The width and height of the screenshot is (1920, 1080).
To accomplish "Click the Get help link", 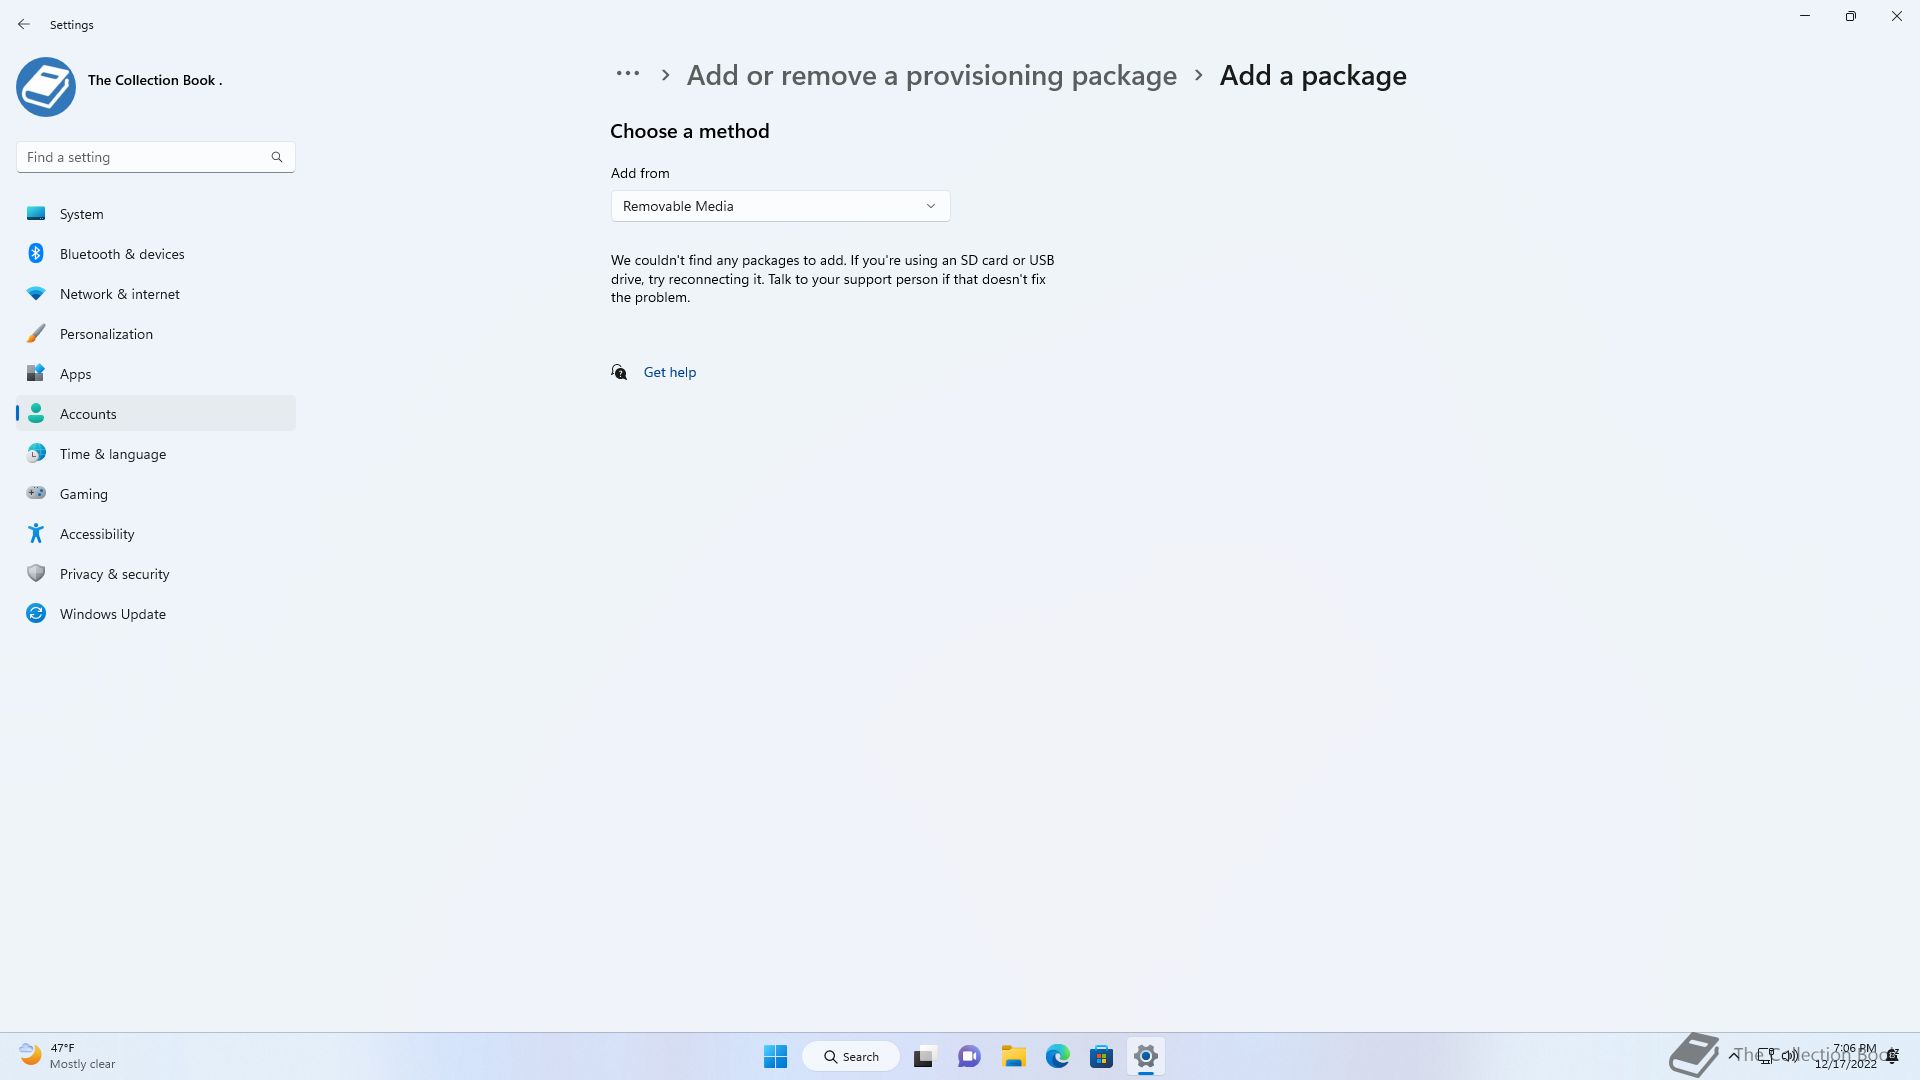I will (669, 372).
